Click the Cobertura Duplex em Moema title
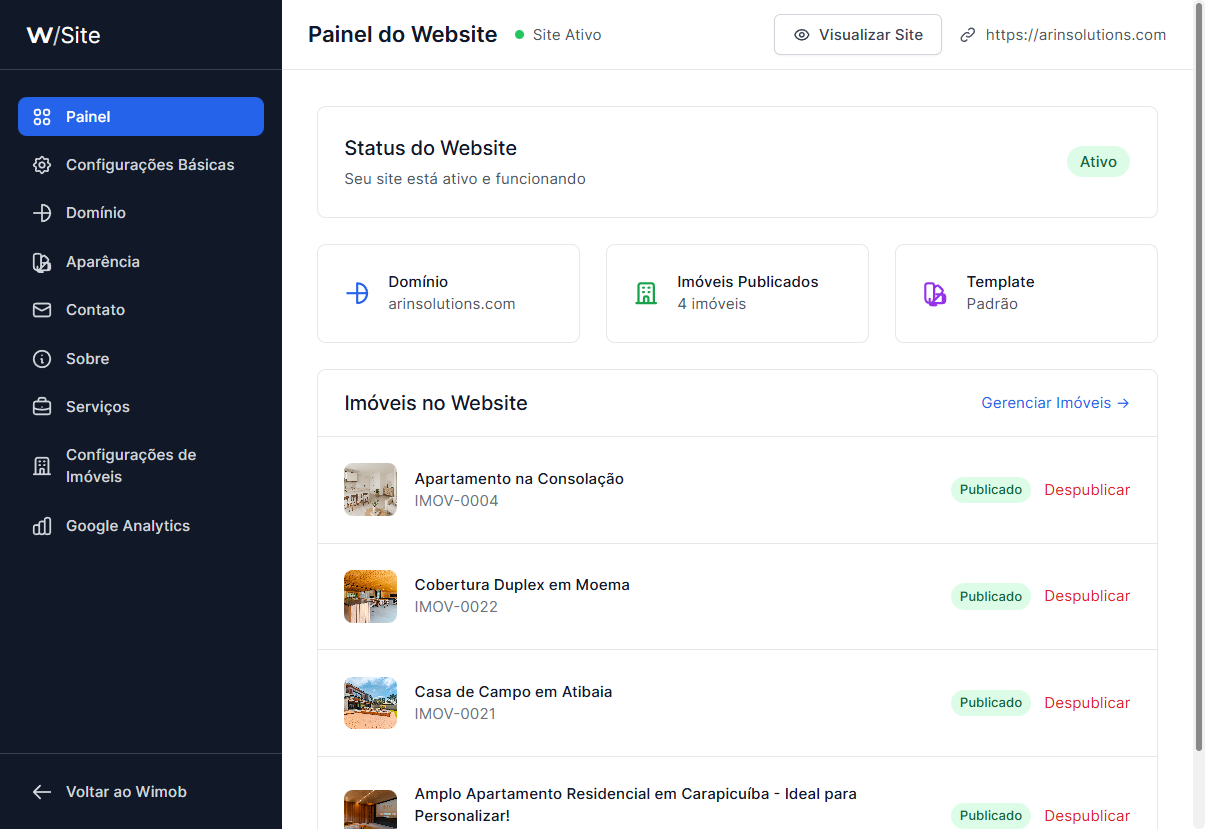 [522, 585]
